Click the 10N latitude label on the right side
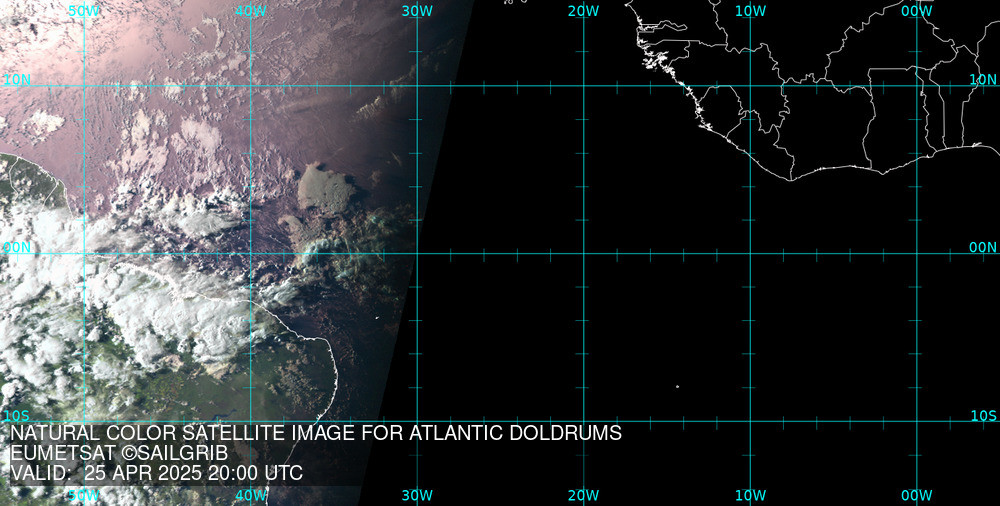 point(983,80)
